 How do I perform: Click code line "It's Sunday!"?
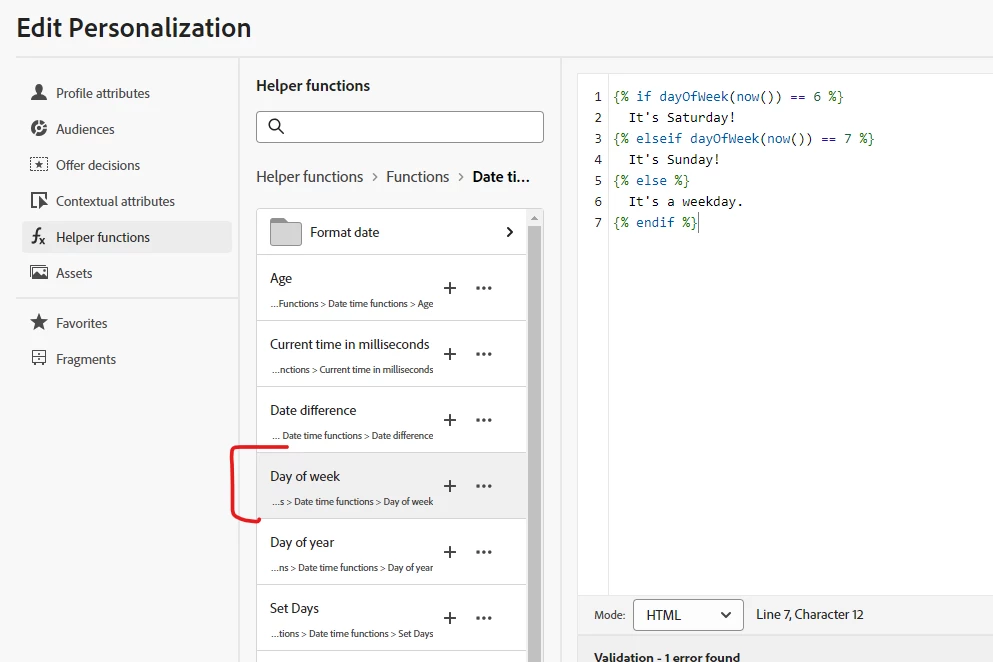click(674, 160)
